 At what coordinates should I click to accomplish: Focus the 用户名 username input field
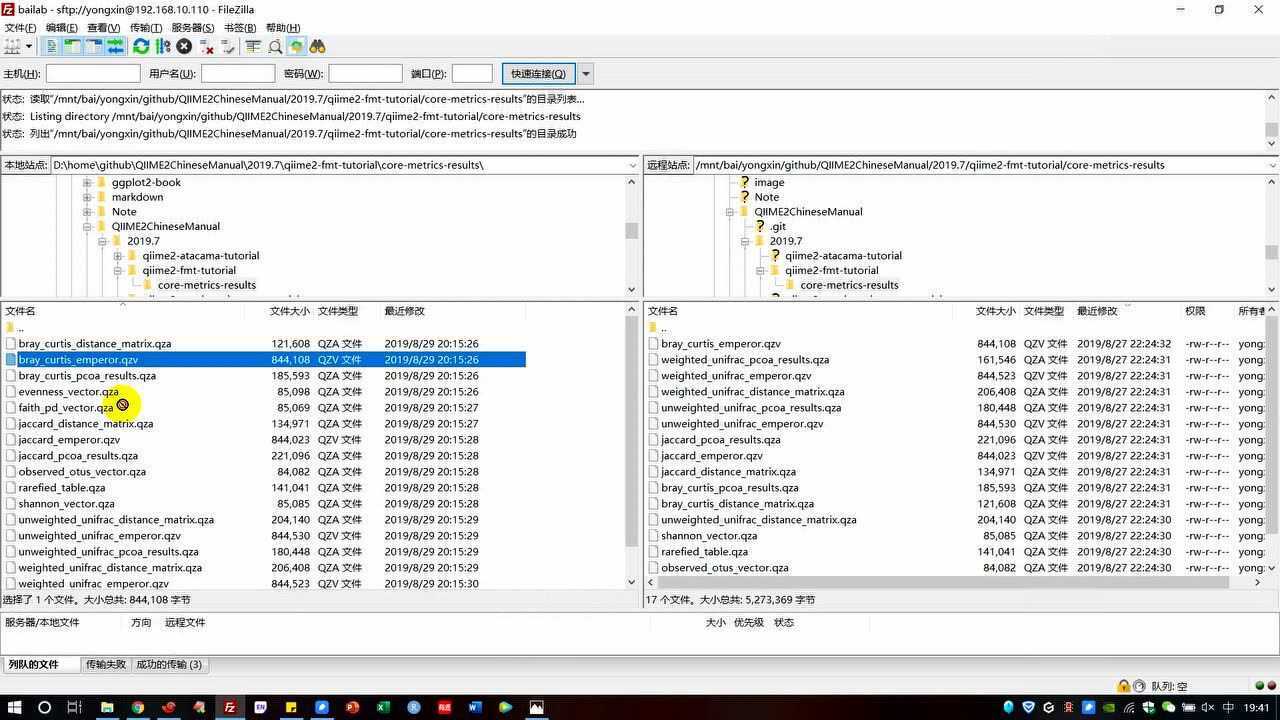238,73
